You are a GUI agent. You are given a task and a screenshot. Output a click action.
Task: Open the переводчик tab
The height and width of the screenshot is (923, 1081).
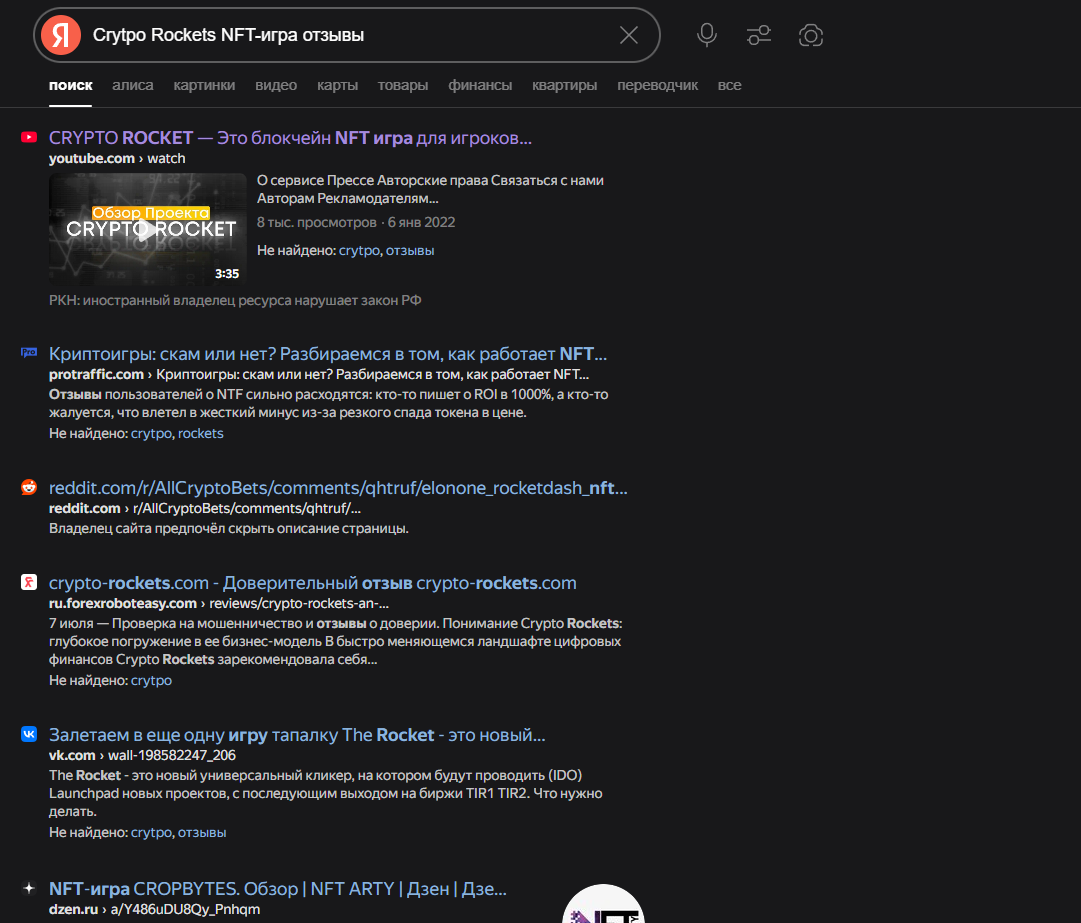tap(657, 85)
